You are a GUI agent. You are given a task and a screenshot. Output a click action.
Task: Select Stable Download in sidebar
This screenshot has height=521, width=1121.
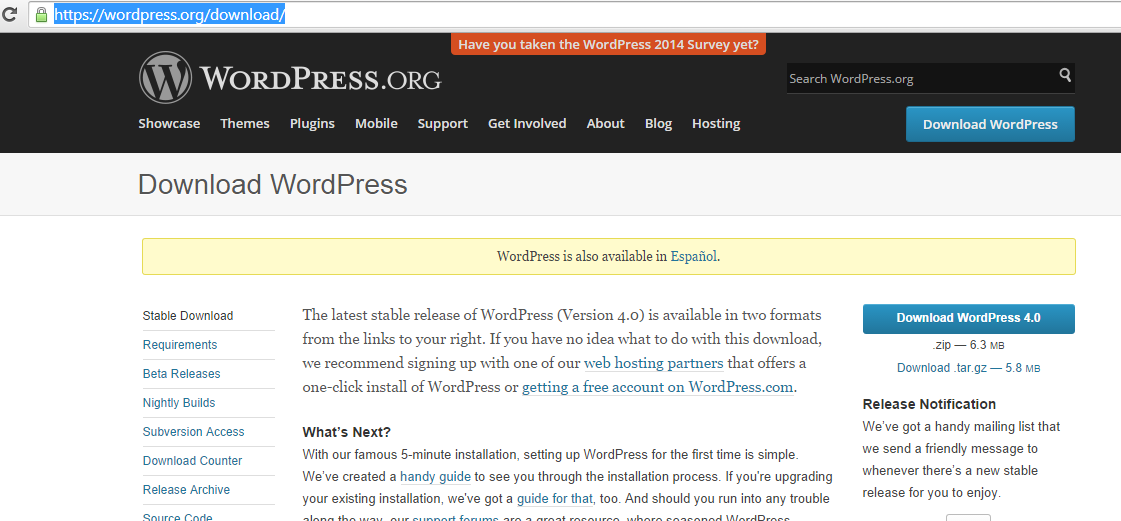click(188, 316)
